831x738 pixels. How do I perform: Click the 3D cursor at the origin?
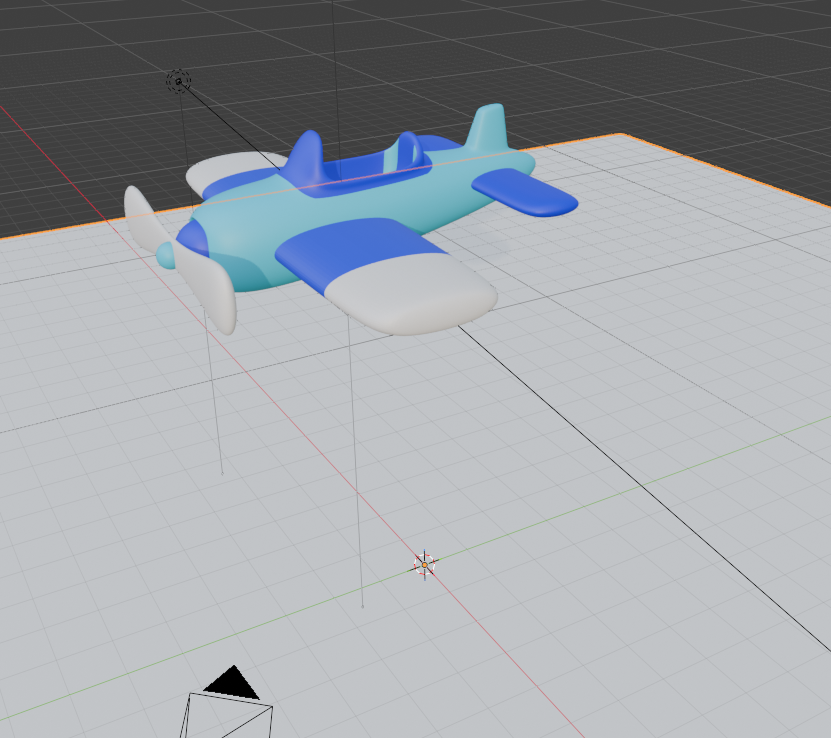[425, 565]
